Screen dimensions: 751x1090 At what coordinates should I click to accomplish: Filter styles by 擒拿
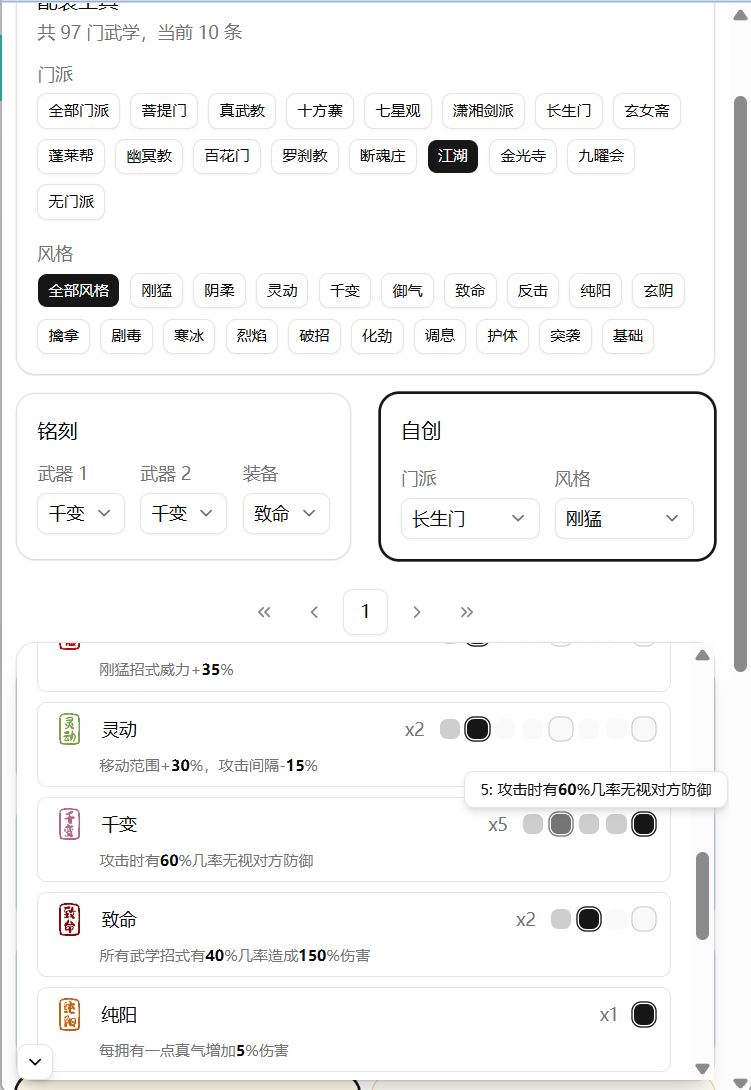(x=63, y=336)
